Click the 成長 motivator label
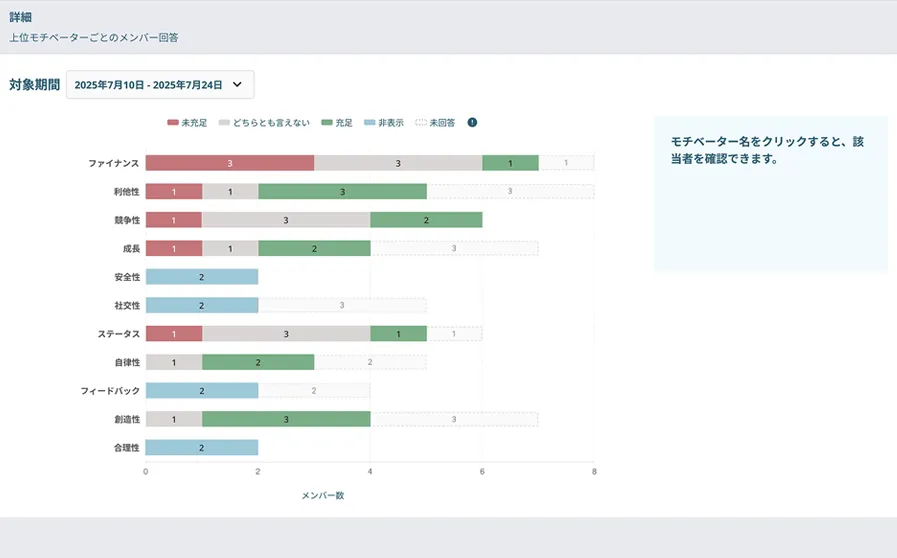This screenshot has width=897, height=558. [x=130, y=248]
